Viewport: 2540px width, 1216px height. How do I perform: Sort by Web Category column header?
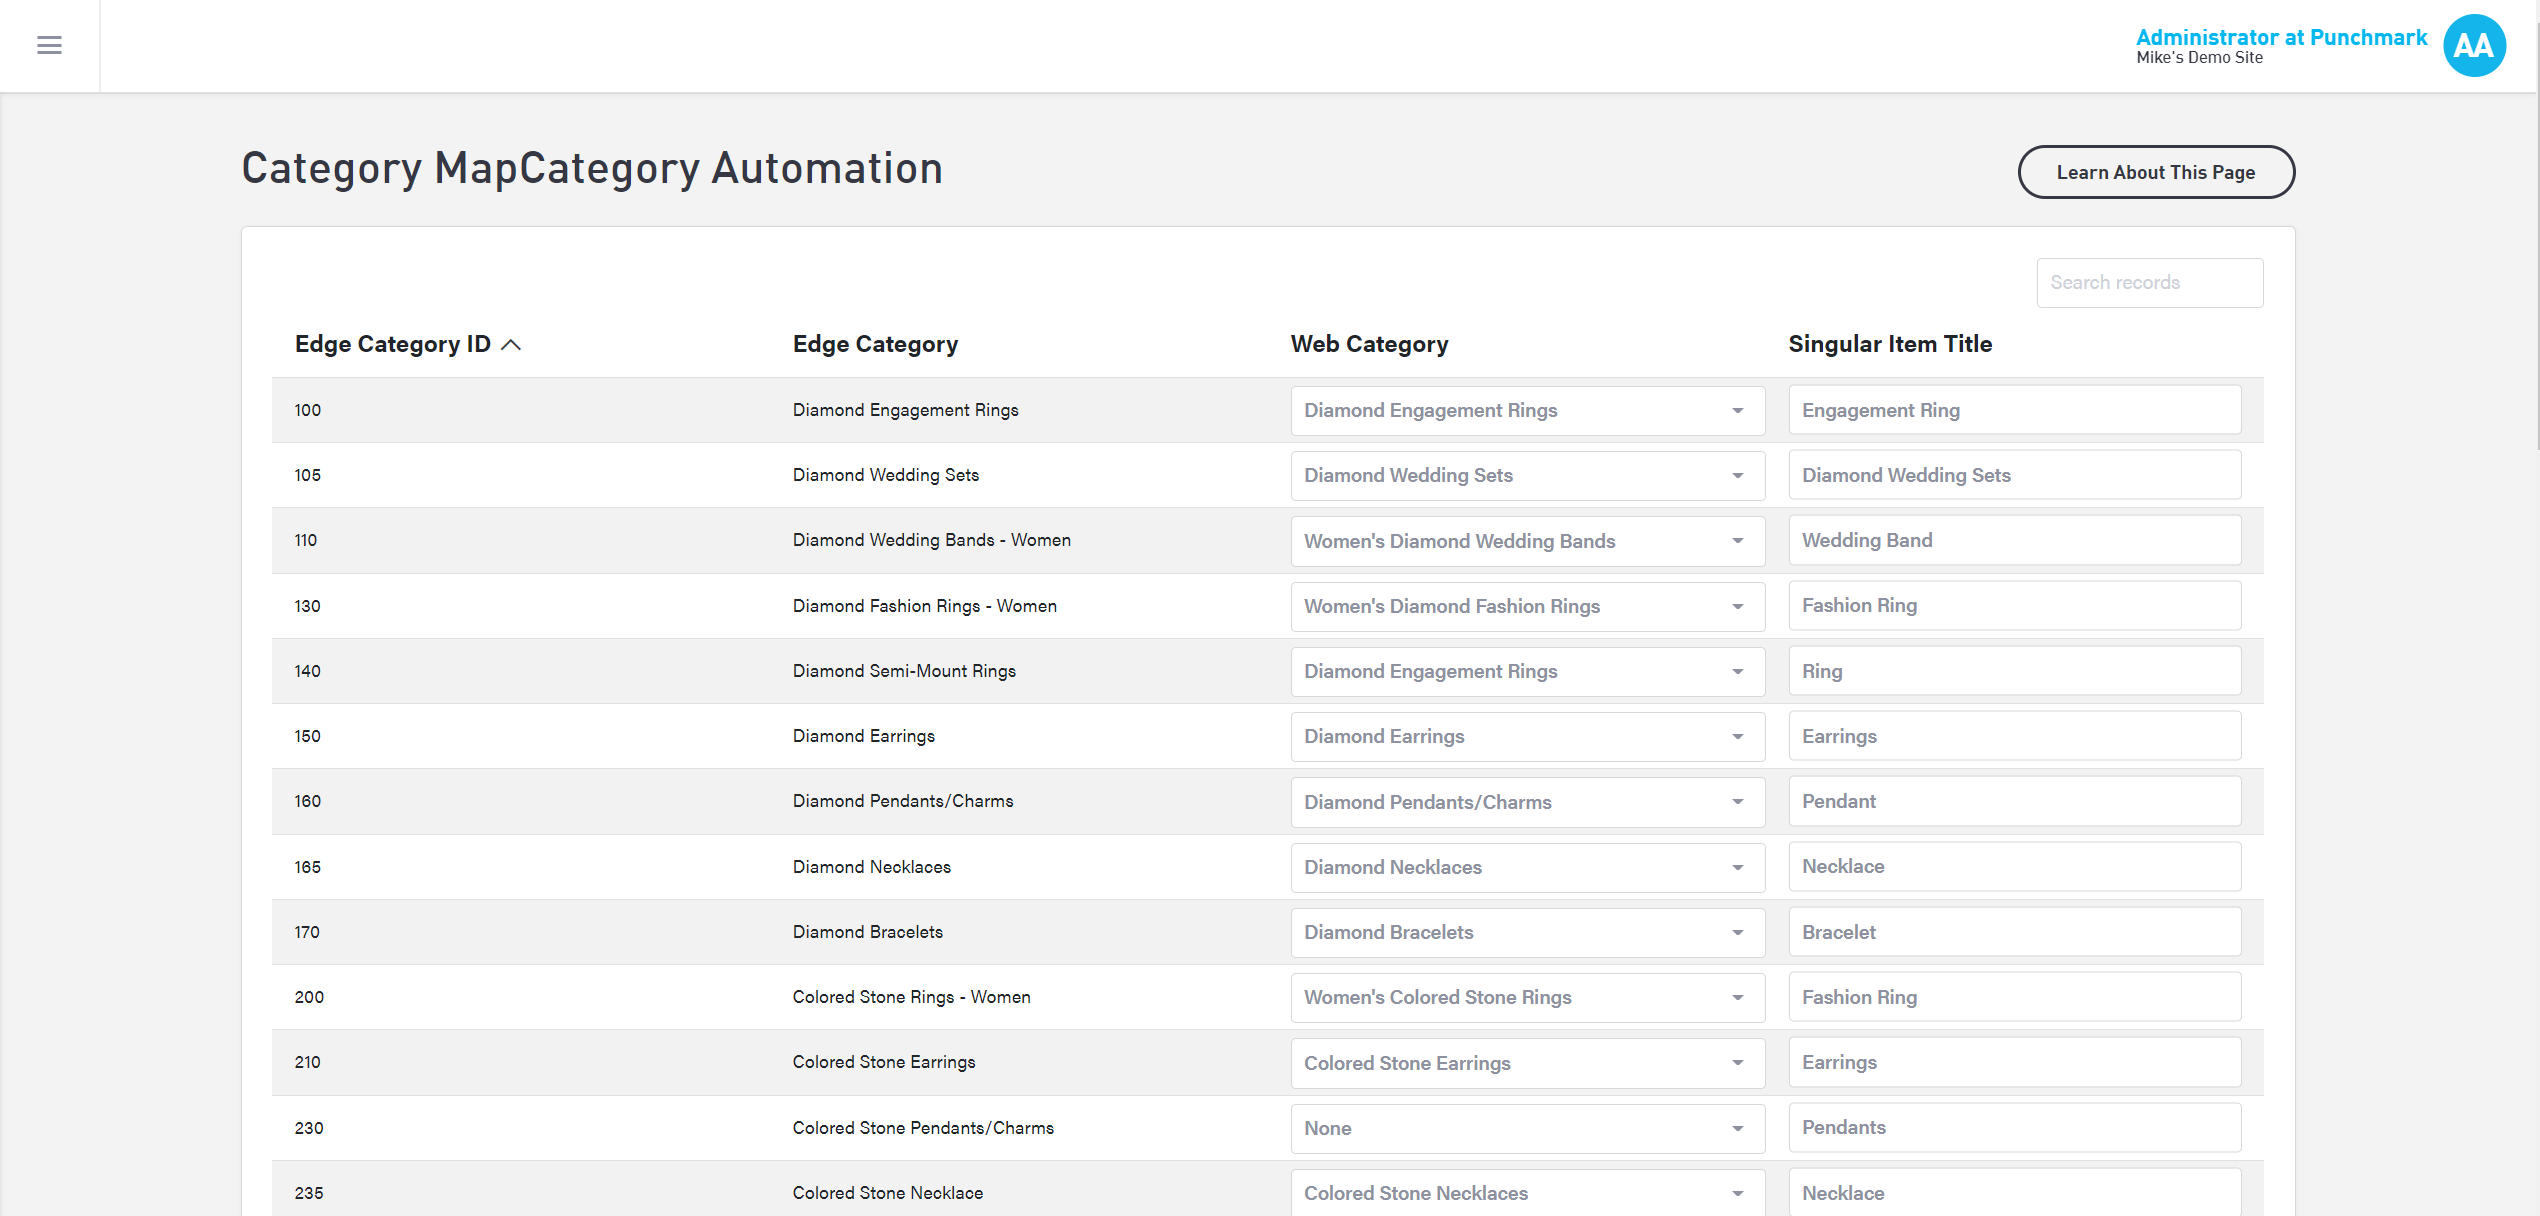point(1368,344)
